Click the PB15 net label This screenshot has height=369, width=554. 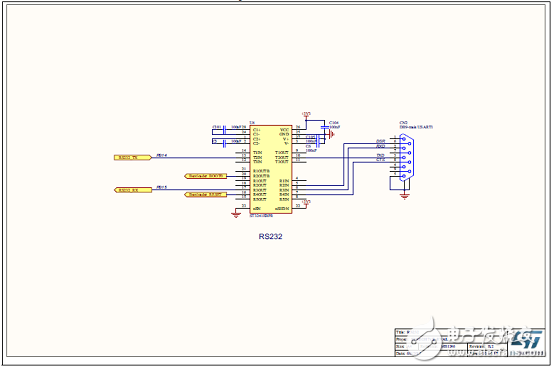tap(162, 187)
